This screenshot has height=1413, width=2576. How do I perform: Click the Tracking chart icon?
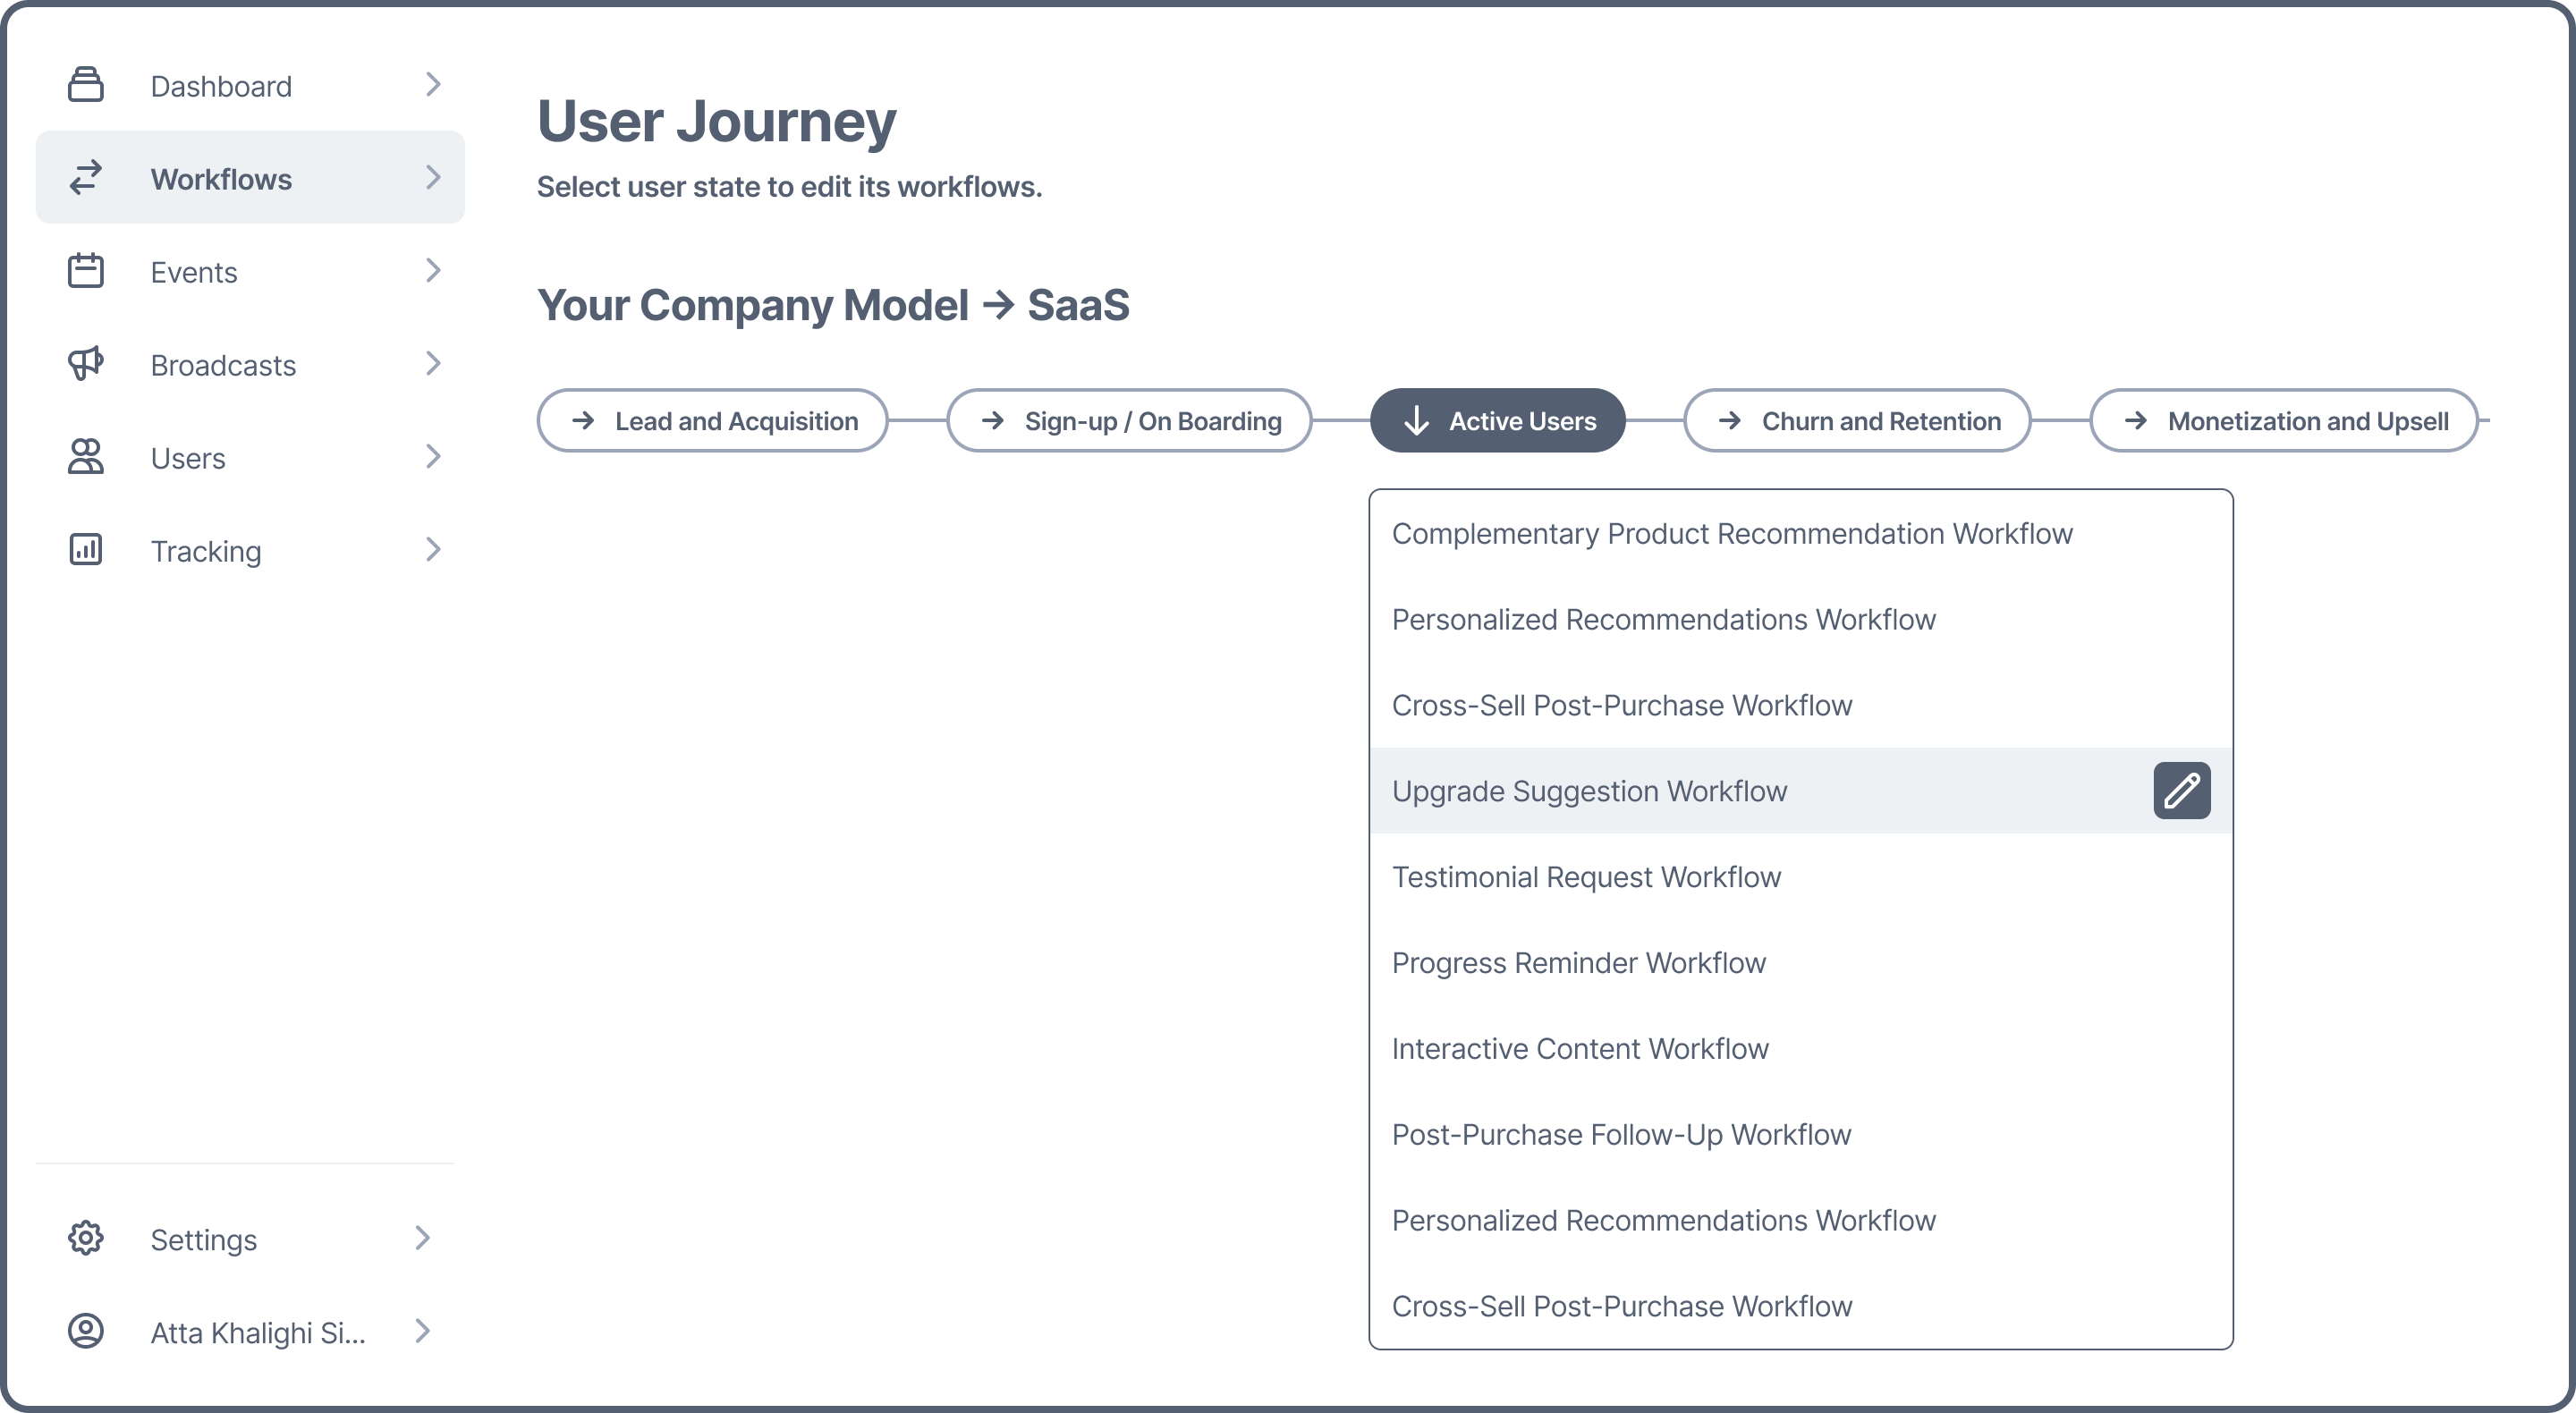(x=86, y=550)
